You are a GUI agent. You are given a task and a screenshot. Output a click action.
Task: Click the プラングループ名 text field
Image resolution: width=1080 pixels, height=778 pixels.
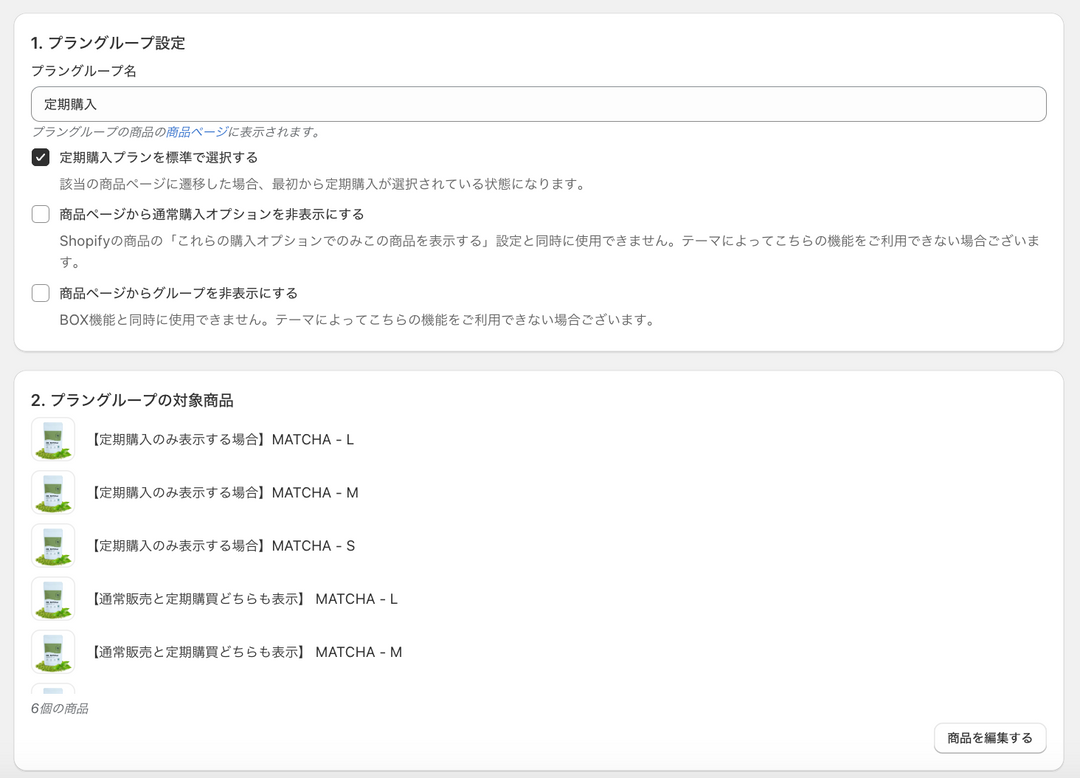click(538, 104)
